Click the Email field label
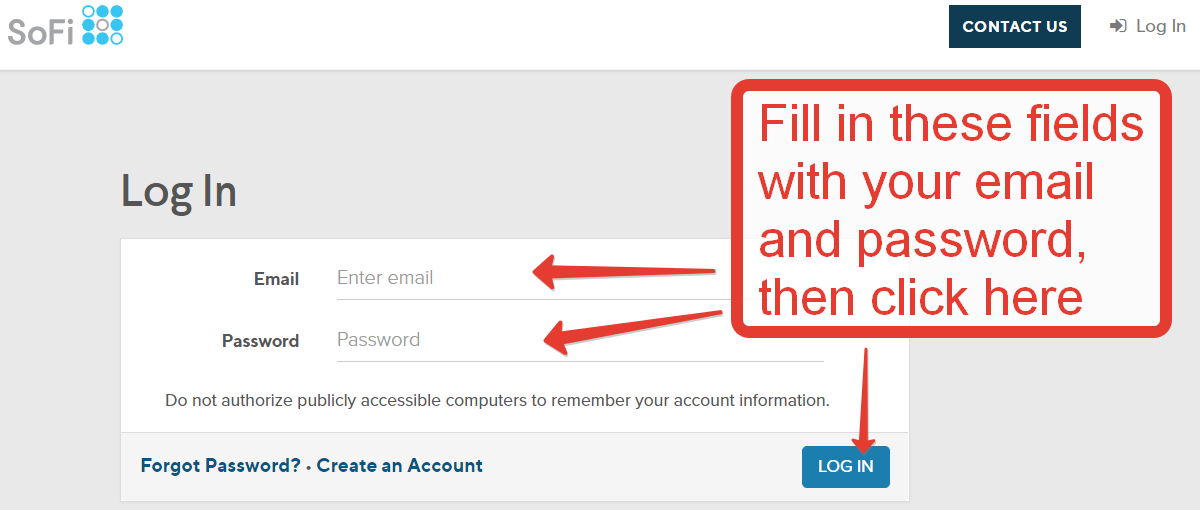The image size is (1200, 510). click(x=276, y=279)
